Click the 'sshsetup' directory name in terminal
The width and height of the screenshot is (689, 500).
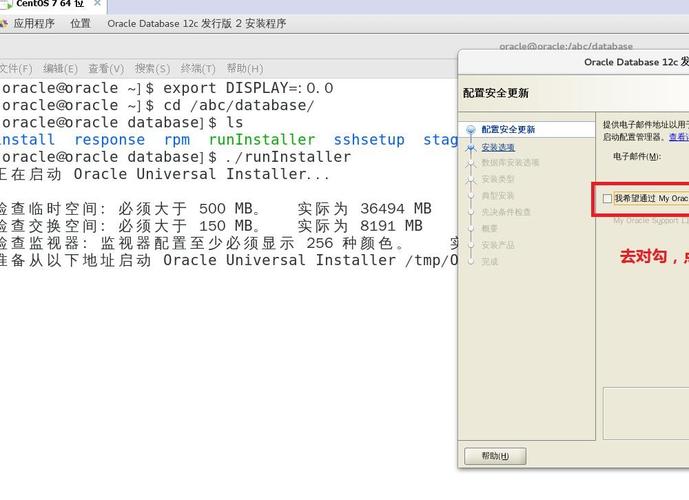369,140
